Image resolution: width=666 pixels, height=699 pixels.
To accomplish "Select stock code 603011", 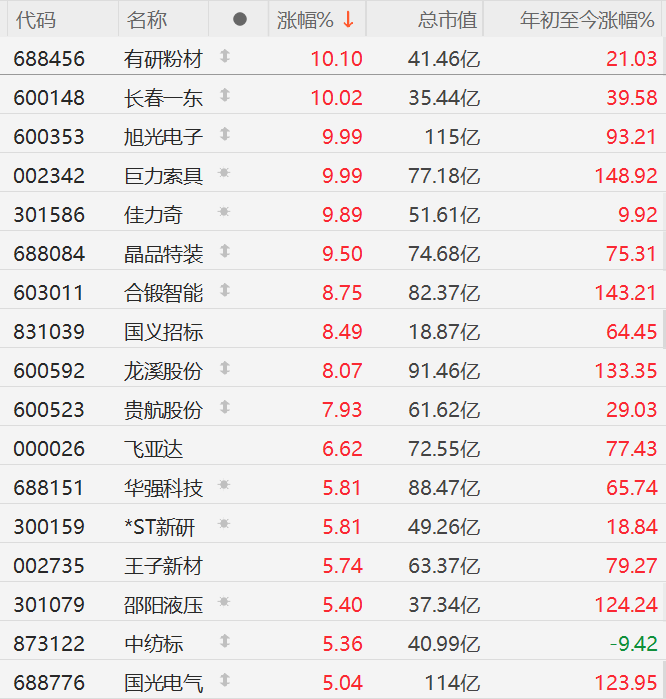I will pos(48,293).
